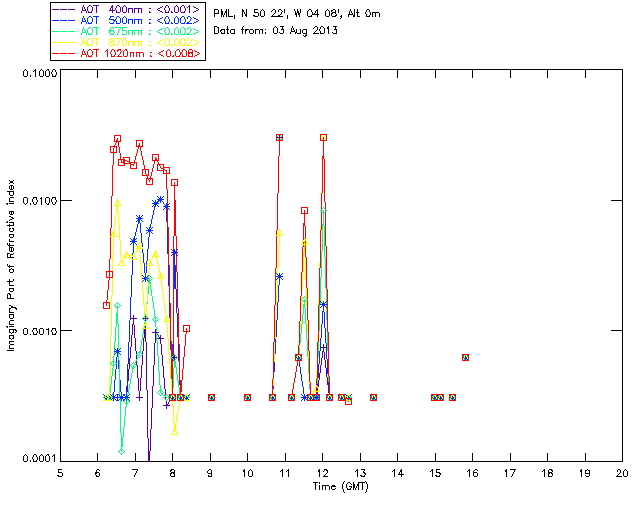Click the x-axis tick label 16
Image resolution: width=640 pixels, height=512 pixels.
click(473, 473)
